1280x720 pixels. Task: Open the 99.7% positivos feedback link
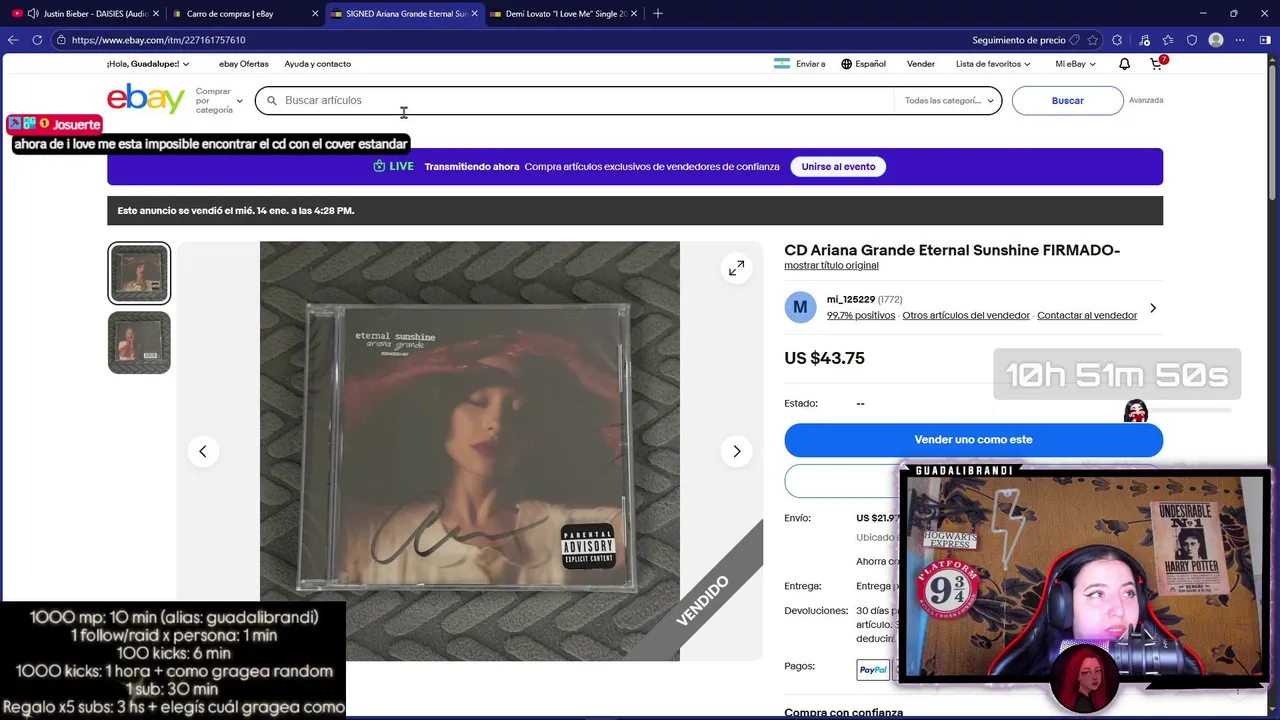click(861, 315)
